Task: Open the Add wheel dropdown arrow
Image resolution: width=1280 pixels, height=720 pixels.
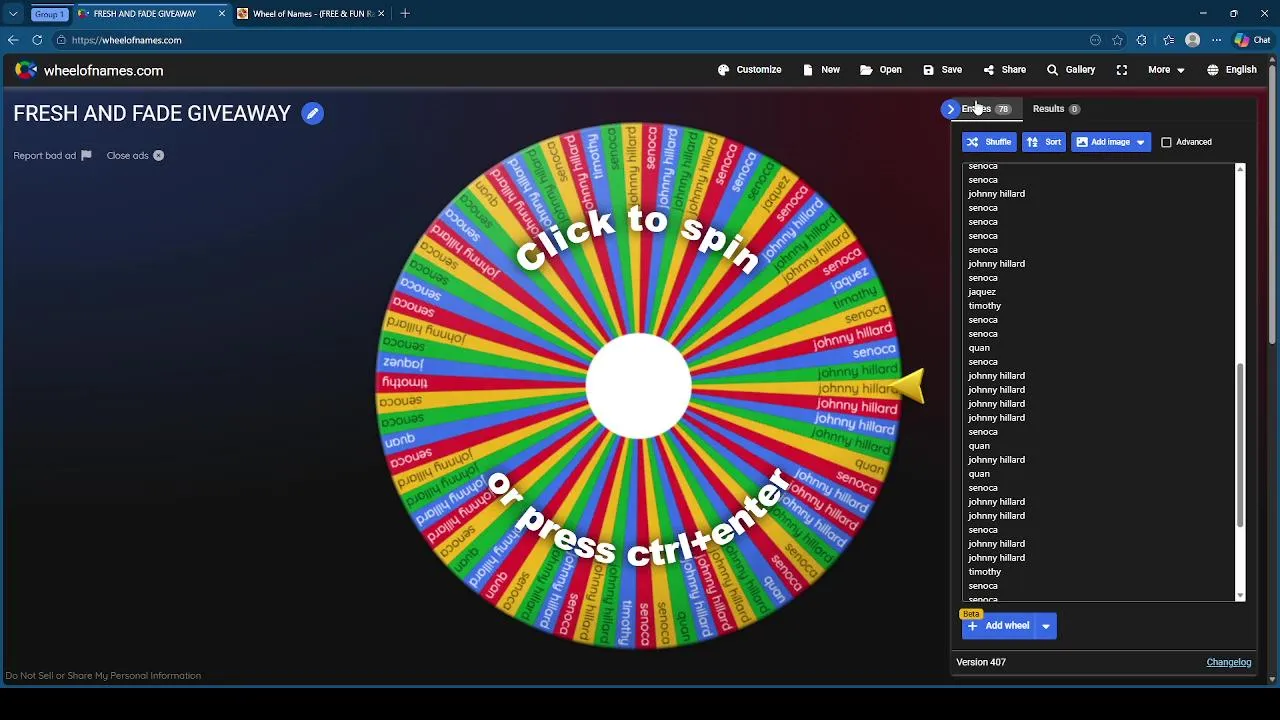Action: point(1046,626)
